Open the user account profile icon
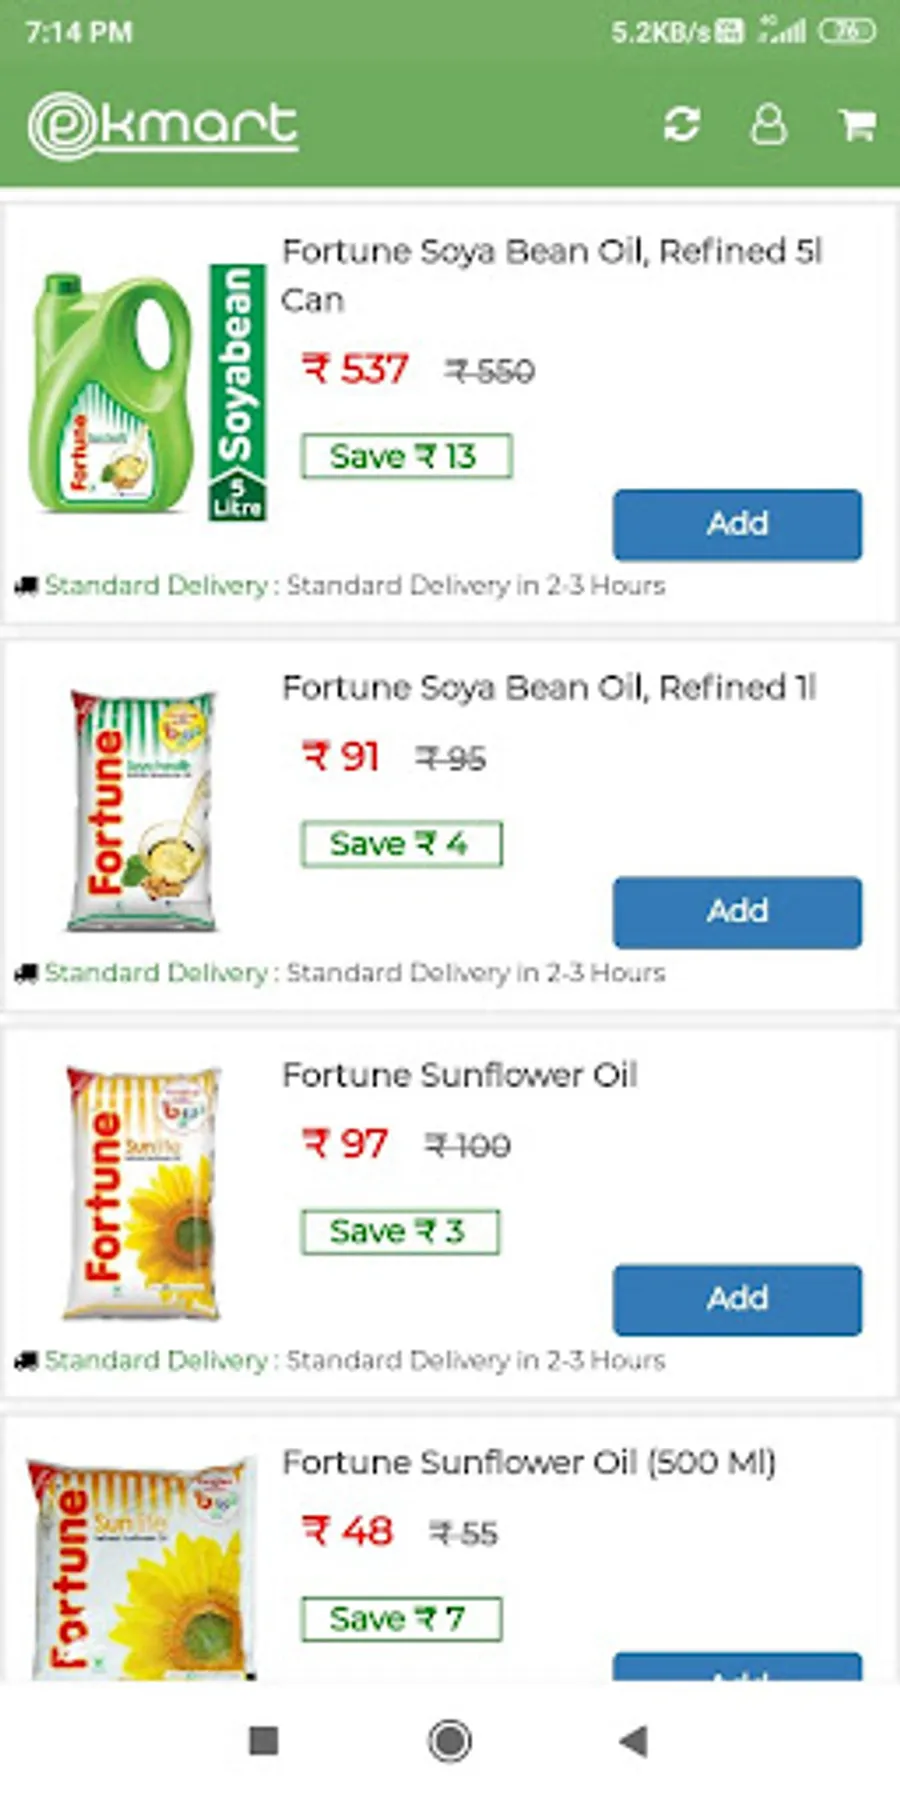Image resolution: width=900 pixels, height=1800 pixels. (x=768, y=125)
